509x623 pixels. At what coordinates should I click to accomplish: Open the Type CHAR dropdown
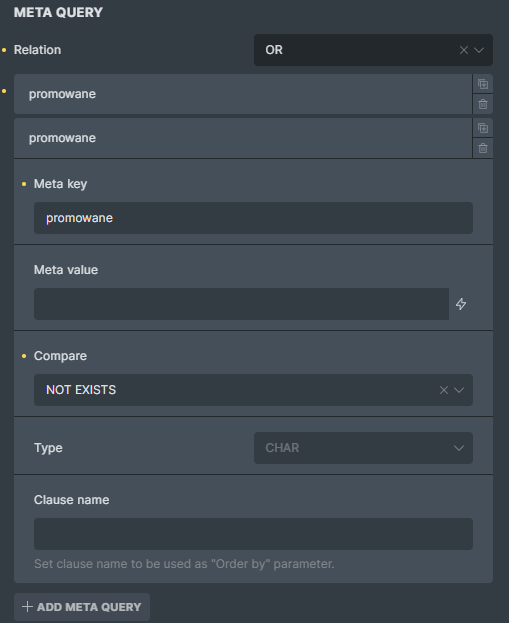click(363, 448)
